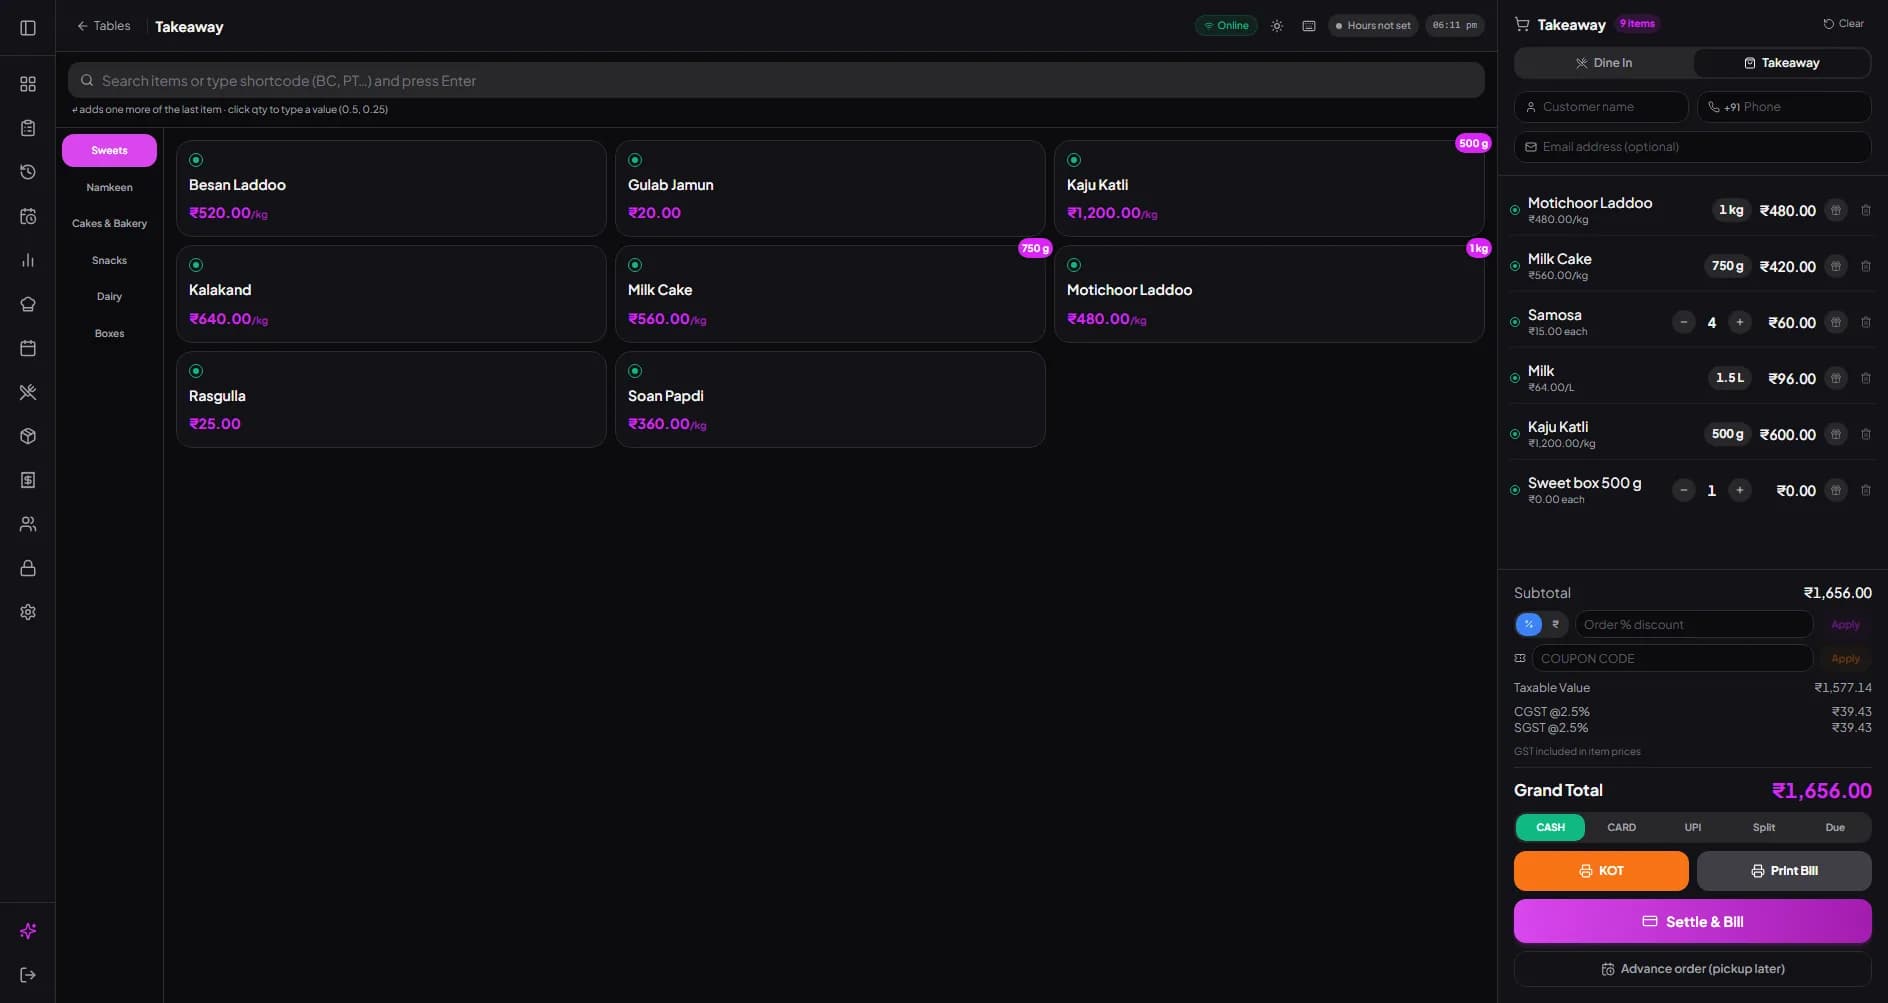Viewport: 1888px width, 1003px height.
Task: Open the history clock icon in sidebar
Action: 28,172
